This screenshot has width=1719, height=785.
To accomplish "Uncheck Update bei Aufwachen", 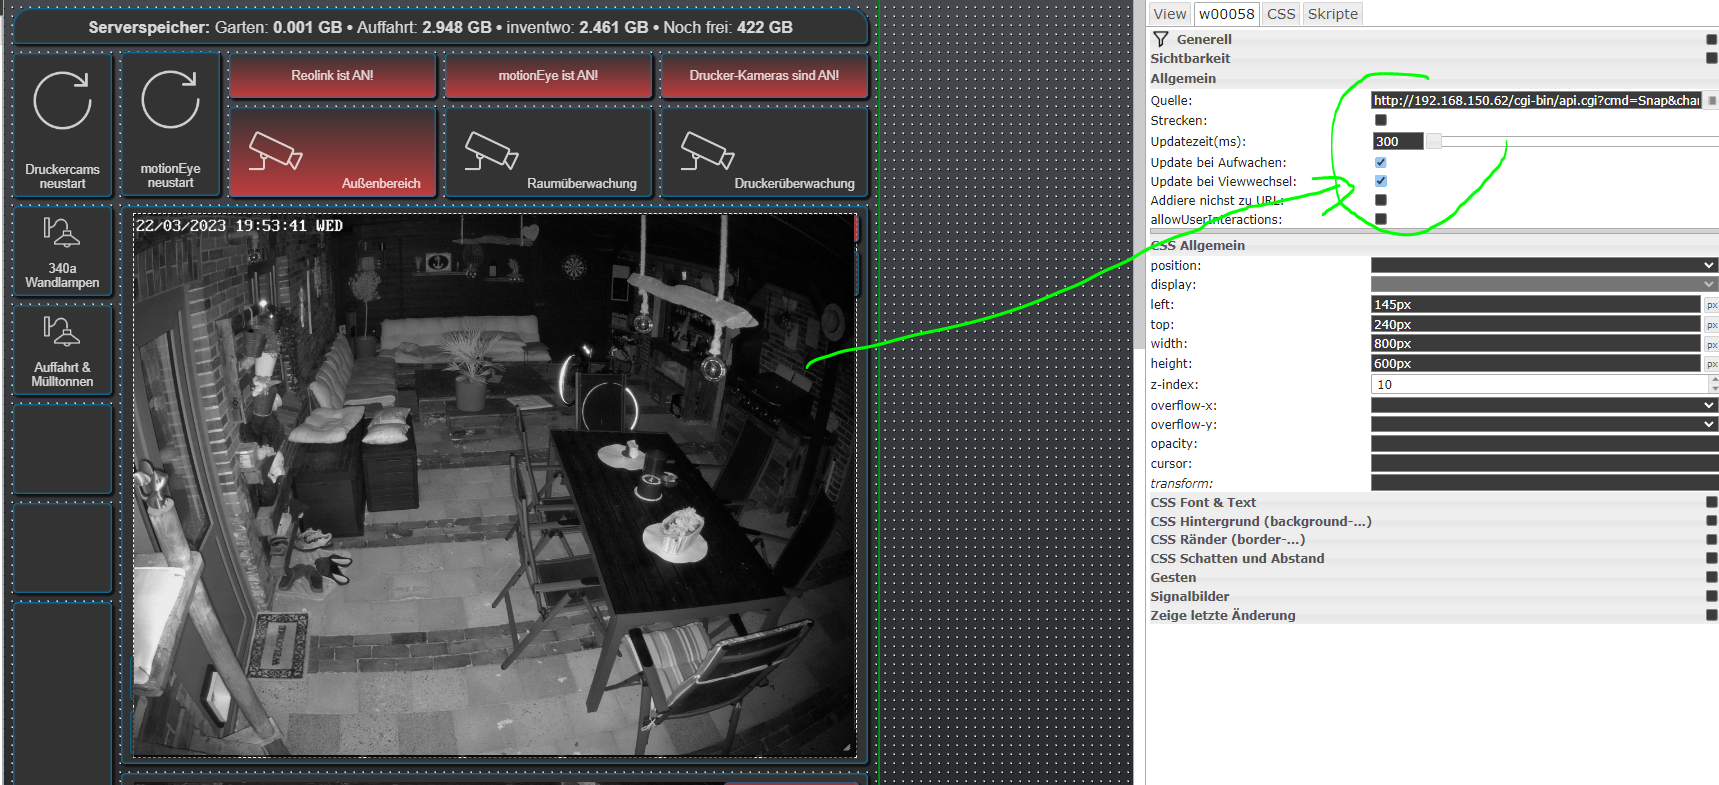I will (1381, 162).
